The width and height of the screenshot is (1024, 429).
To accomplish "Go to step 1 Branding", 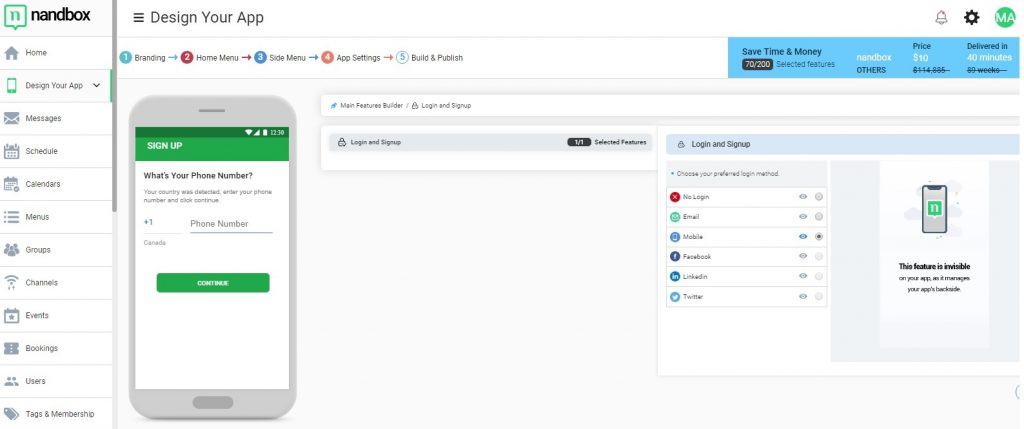I will [x=142, y=57].
